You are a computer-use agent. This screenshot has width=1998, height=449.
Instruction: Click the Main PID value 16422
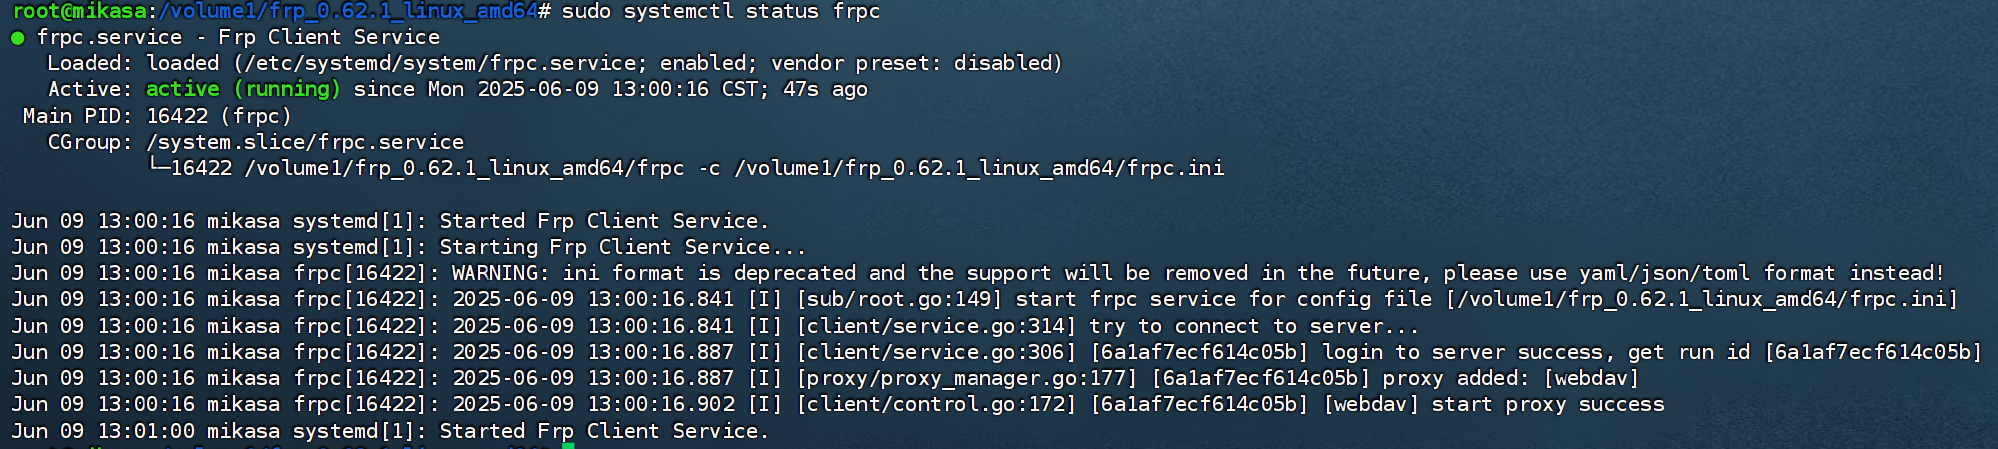(x=177, y=116)
